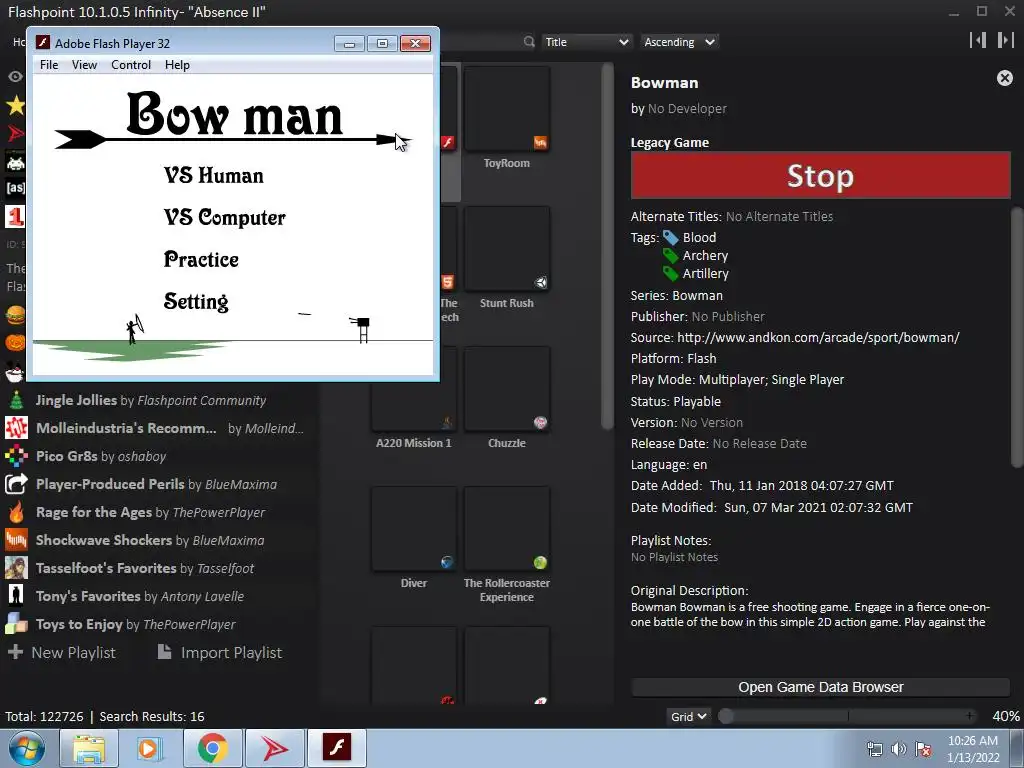
Task: Click the Shockwave Shockers orange icon
Action: coord(16,540)
